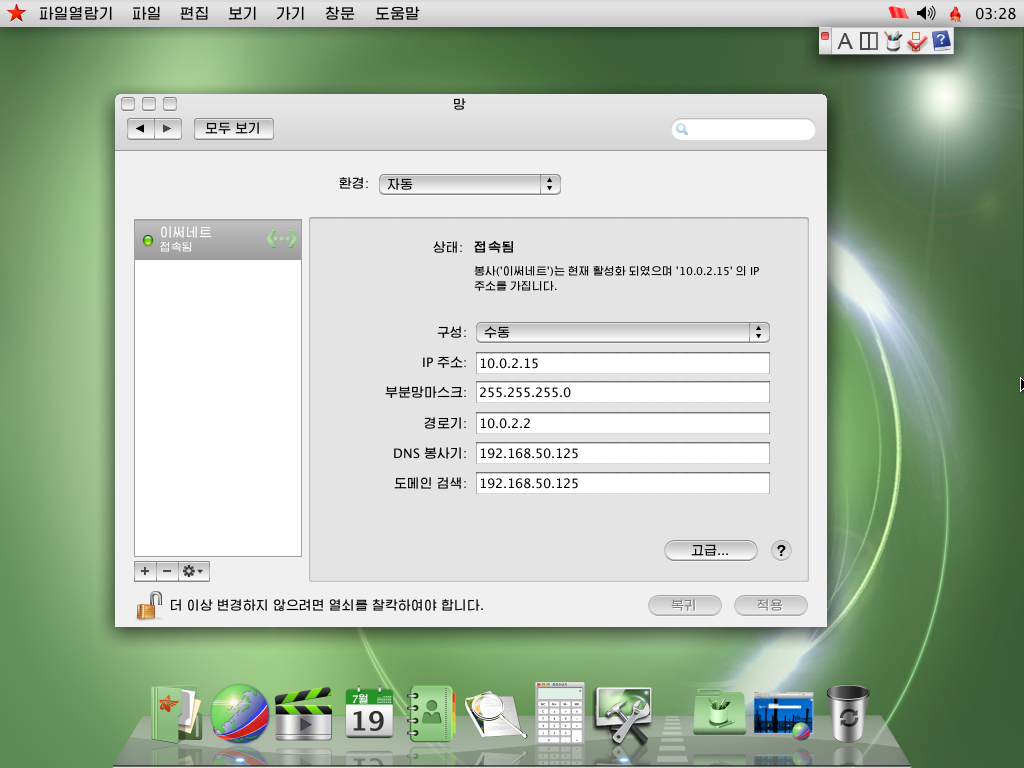Open the 편집 menu
This screenshot has height=768, width=1024.
pyautogui.click(x=194, y=13)
